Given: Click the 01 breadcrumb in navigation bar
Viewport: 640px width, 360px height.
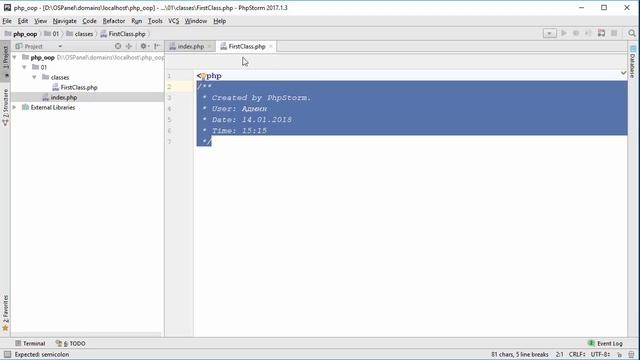Looking at the screenshot, I should (52, 34).
